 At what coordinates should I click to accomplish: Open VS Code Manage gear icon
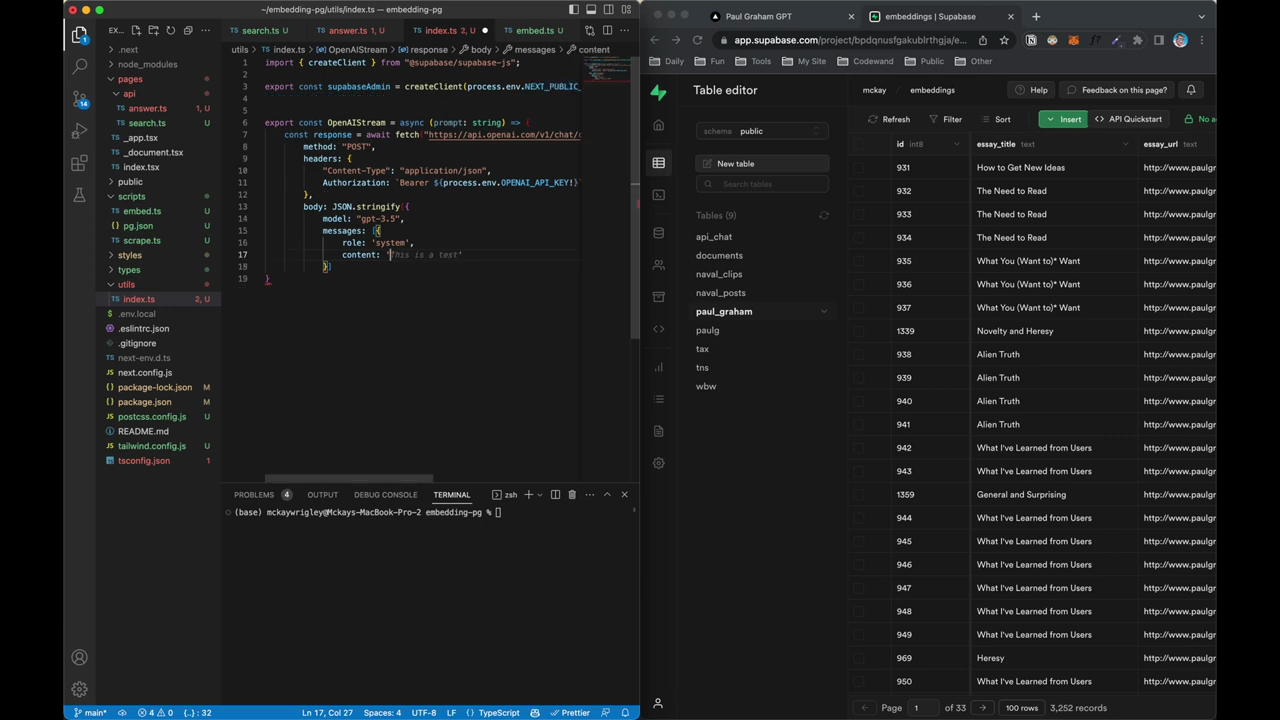pos(79,689)
